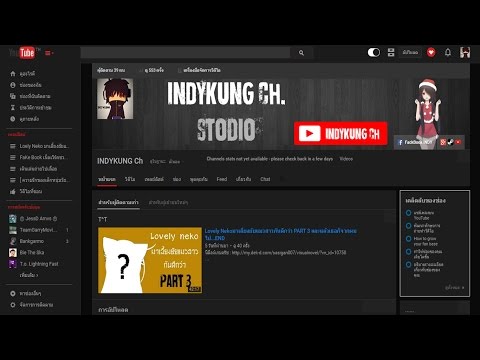The width and height of the screenshot is (480, 360).
Task: Open the notifications bell
Action: [448, 52]
